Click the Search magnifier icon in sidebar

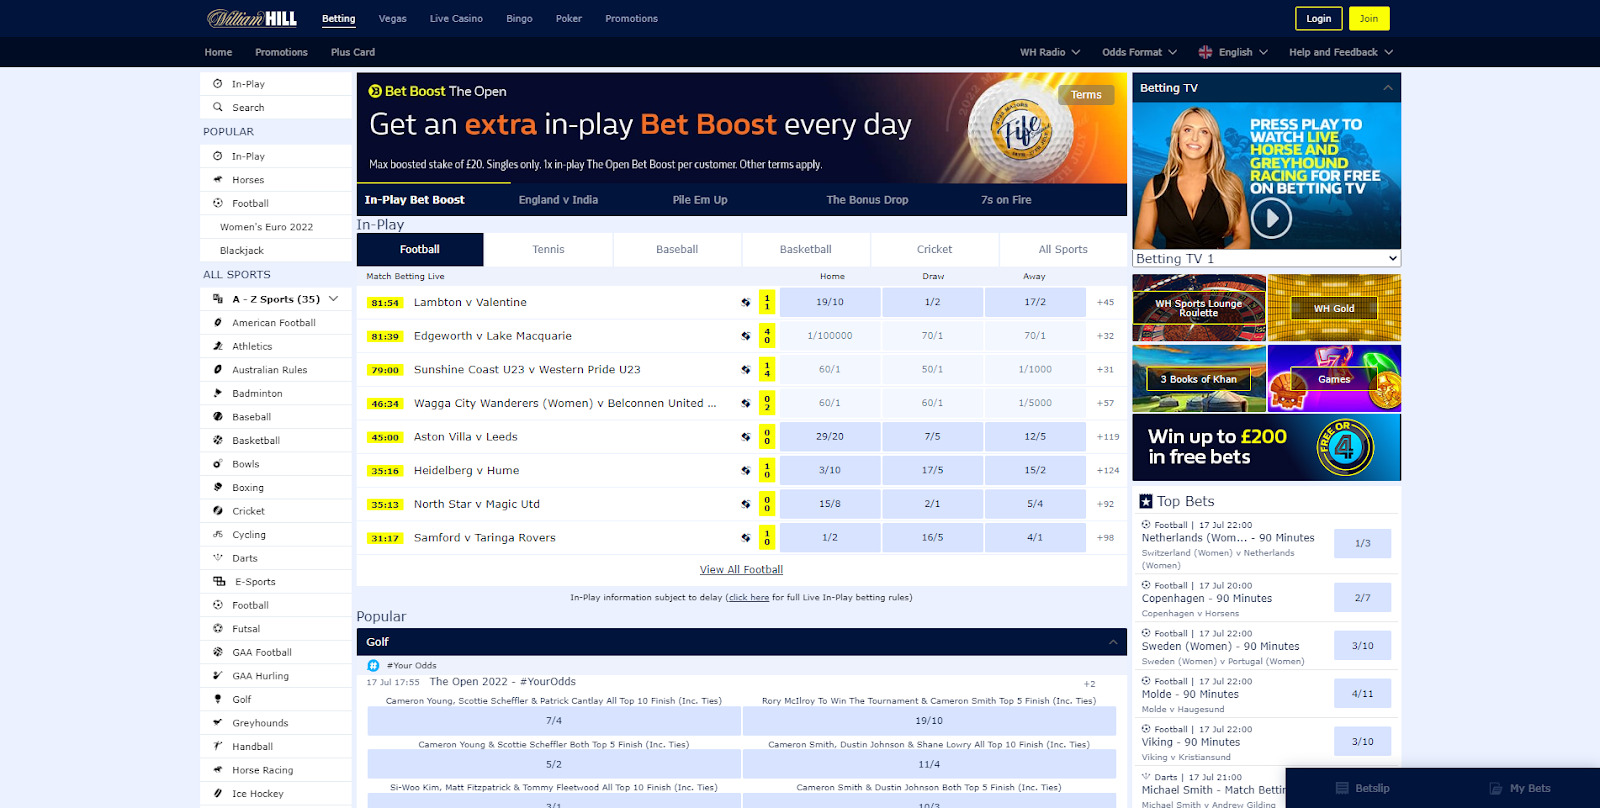point(218,107)
